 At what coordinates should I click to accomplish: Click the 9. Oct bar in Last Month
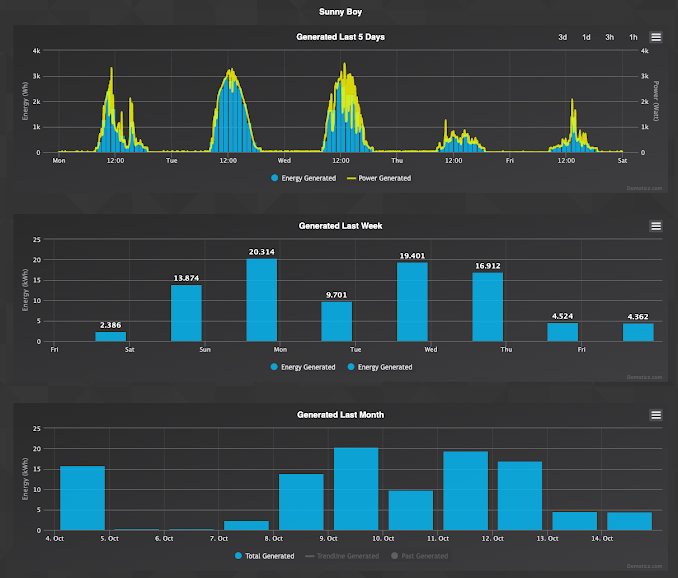tap(356, 489)
